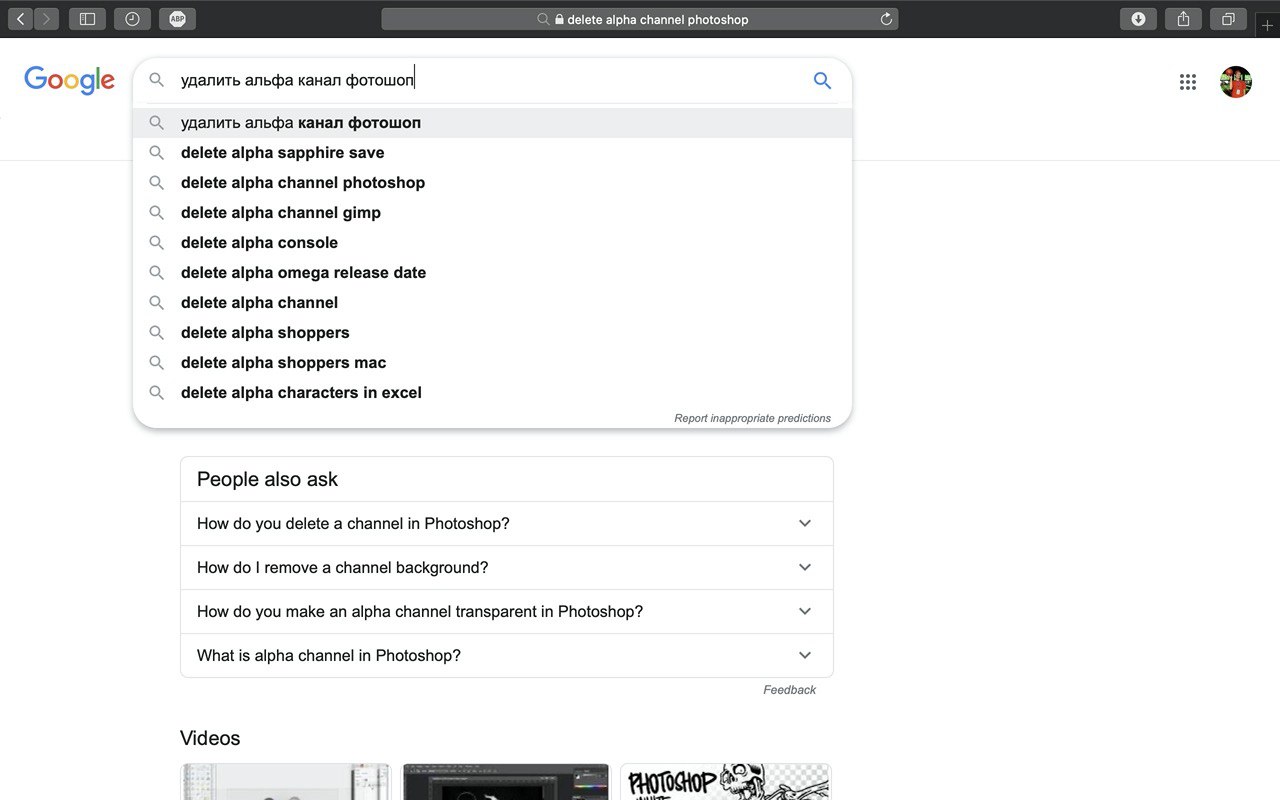Choose suggestion 'delete alpha characters in excel'
1280x800 pixels.
492,393
